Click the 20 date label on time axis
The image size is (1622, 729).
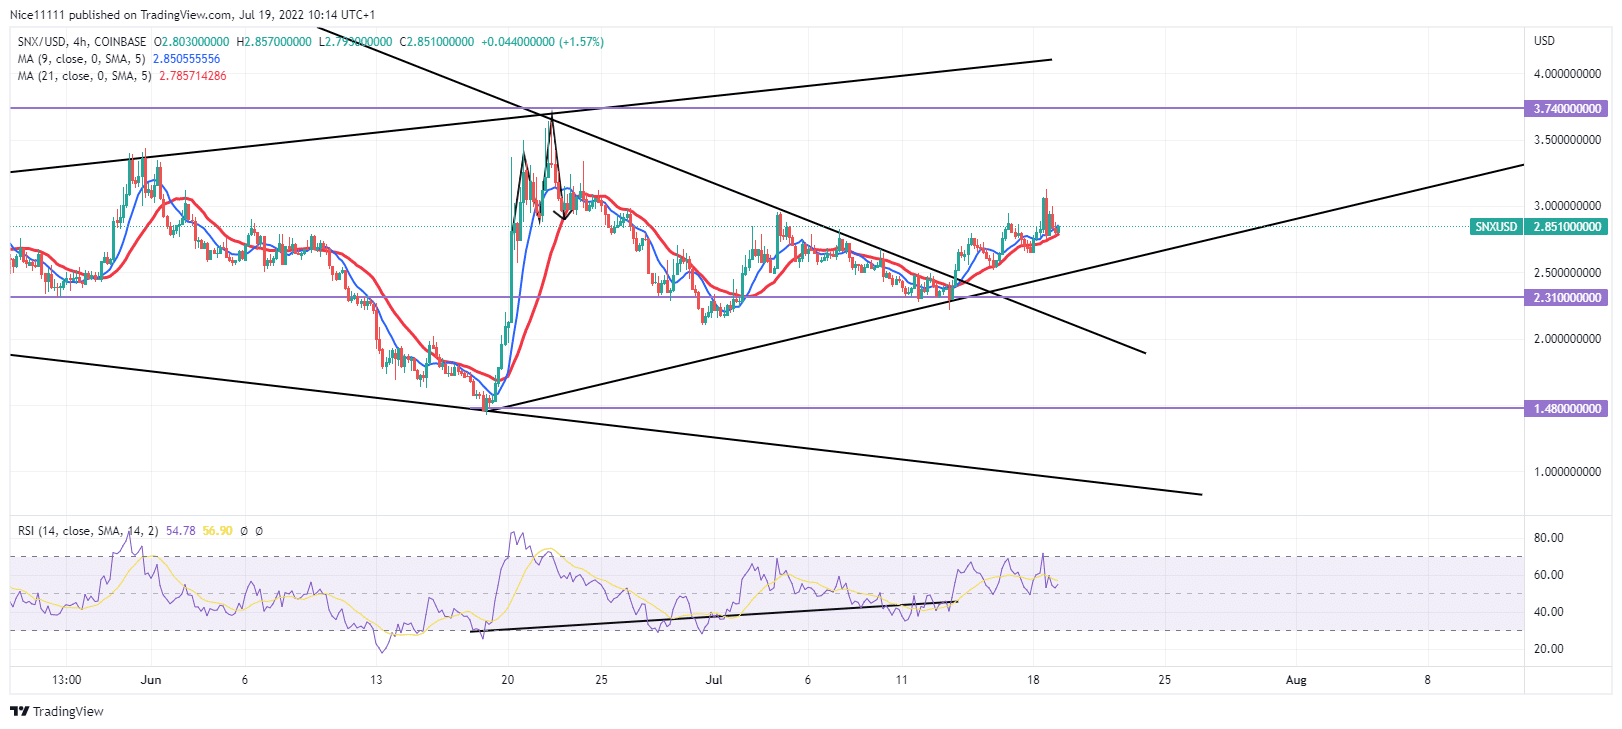(x=508, y=680)
